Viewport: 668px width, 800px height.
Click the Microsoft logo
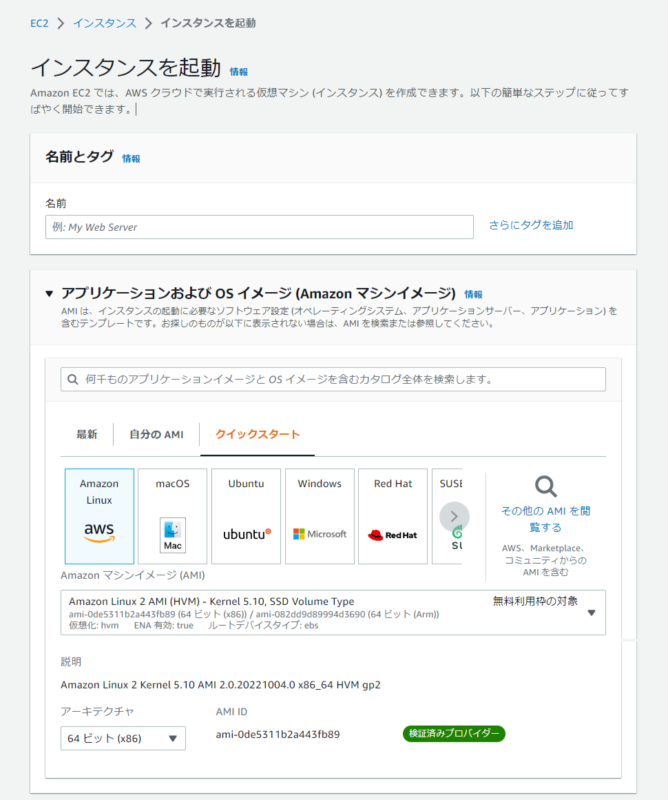coord(319,534)
